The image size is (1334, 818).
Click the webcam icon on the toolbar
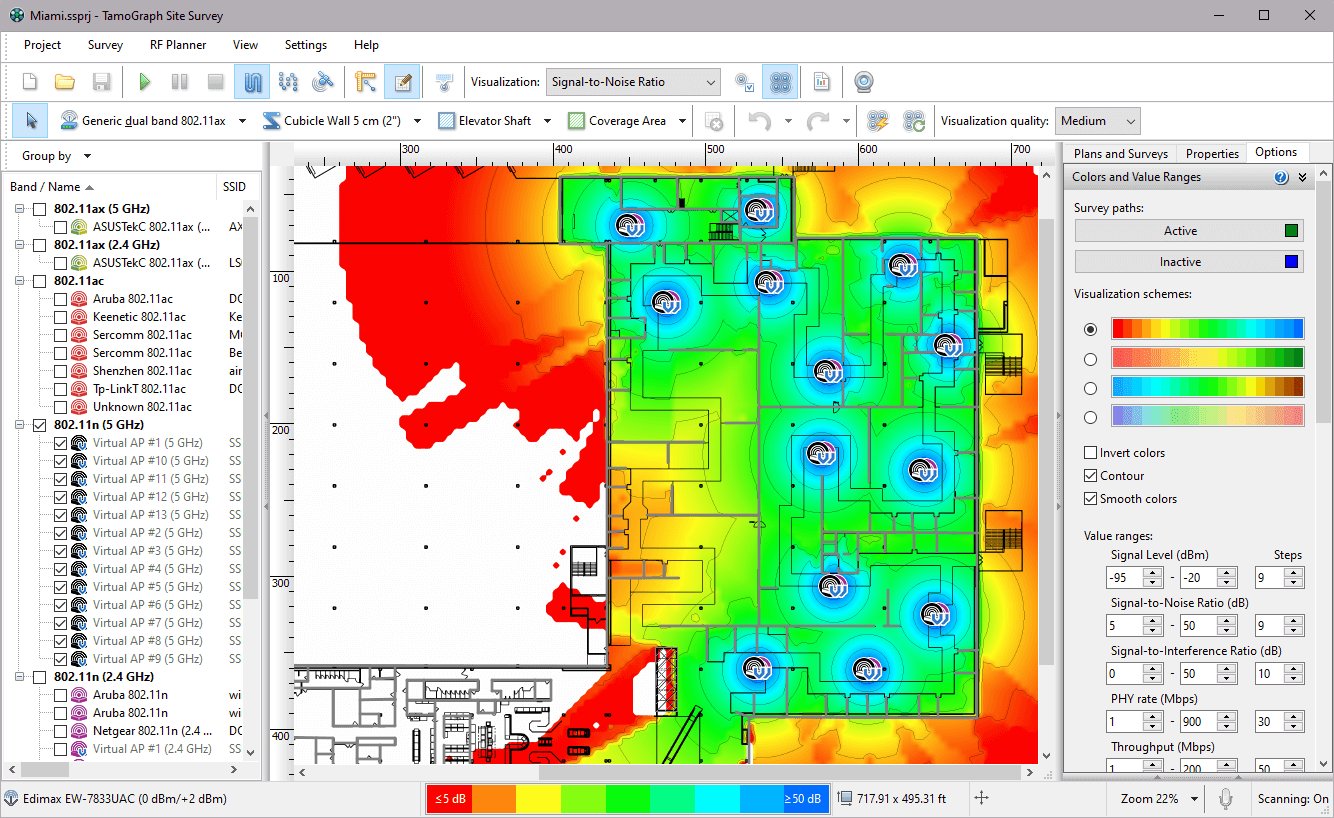click(x=862, y=81)
